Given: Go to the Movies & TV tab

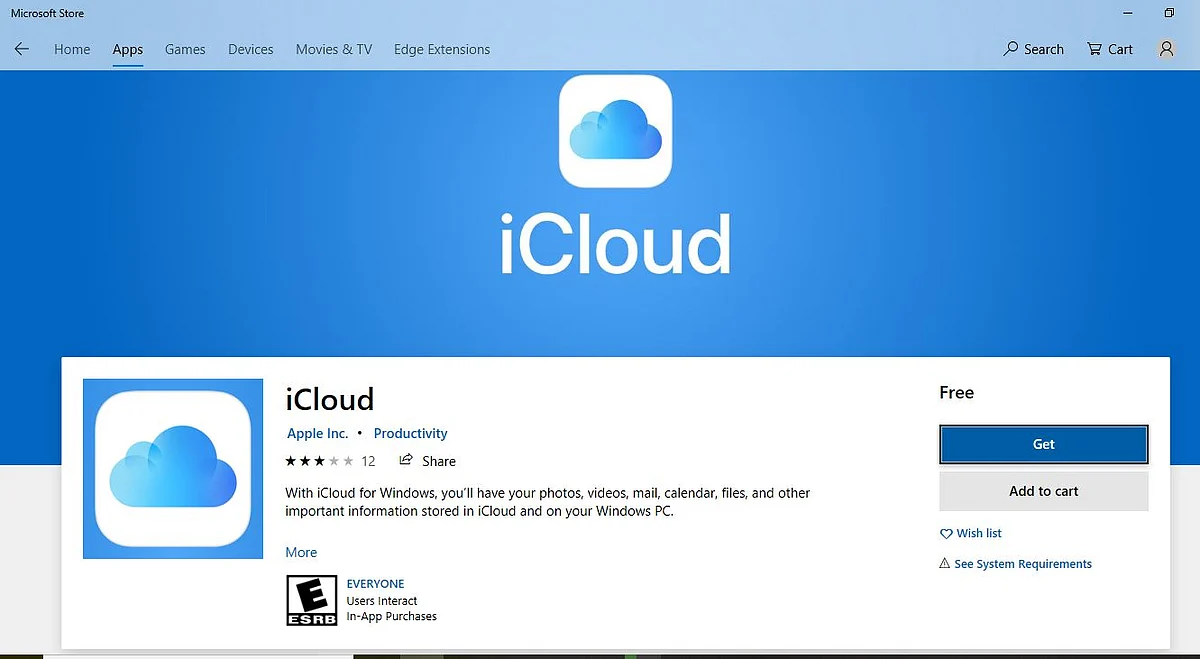Looking at the screenshot, I should click(x=334, y=49).
